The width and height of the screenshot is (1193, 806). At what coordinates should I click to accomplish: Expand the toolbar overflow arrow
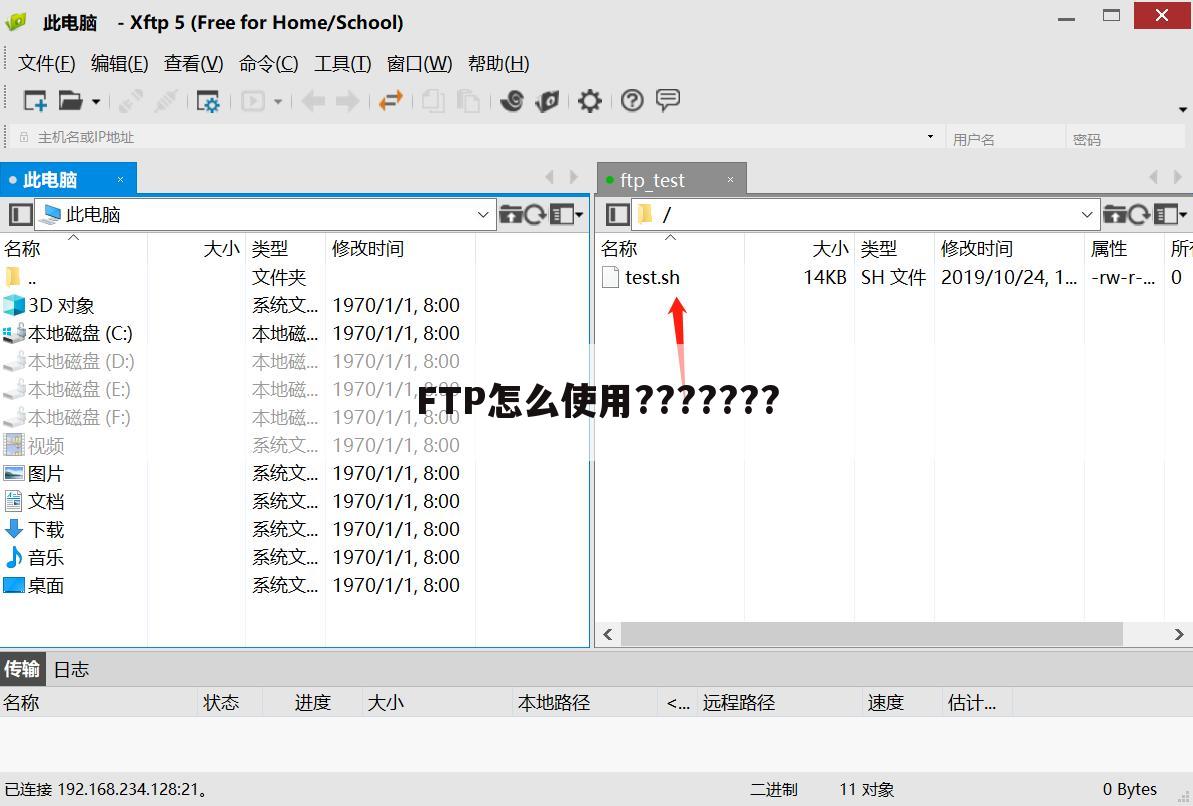click(x=1182, y=110)
